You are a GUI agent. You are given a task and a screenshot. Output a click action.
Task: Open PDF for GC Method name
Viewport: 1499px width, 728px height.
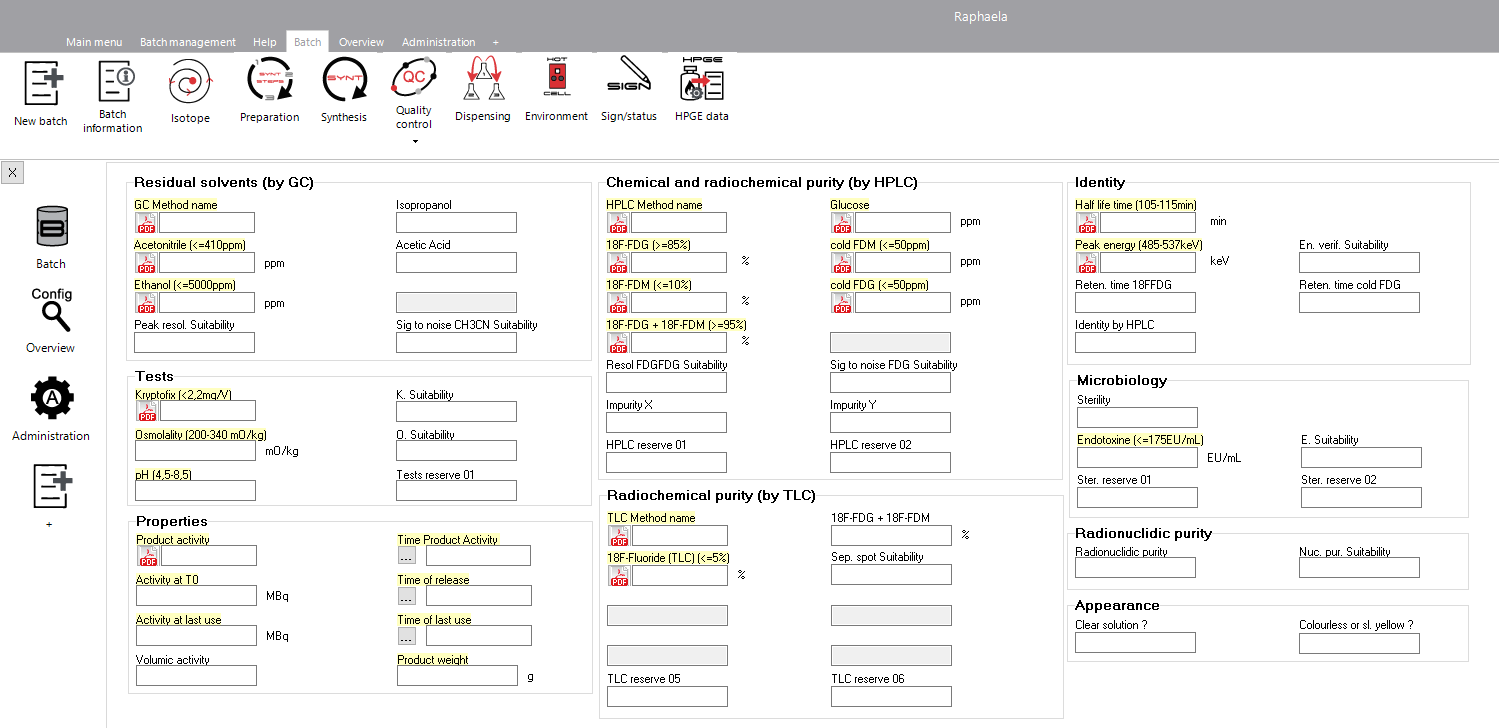(x=146, y=222)
